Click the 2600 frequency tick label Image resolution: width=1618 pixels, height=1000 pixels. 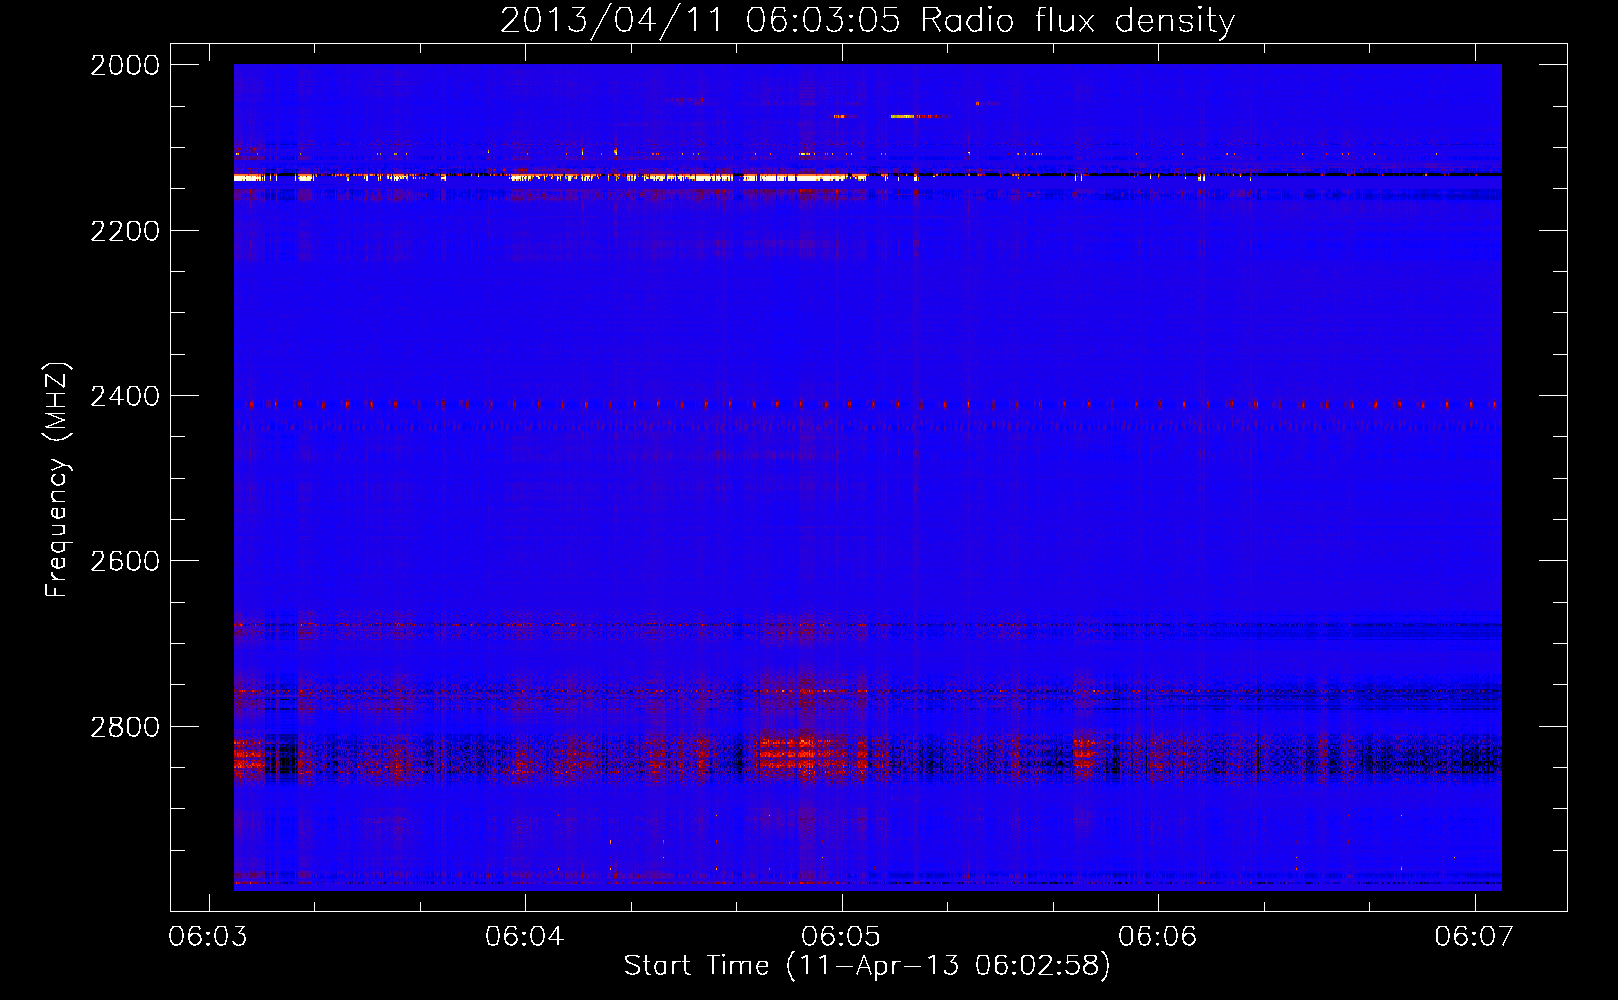click(125, 561)
